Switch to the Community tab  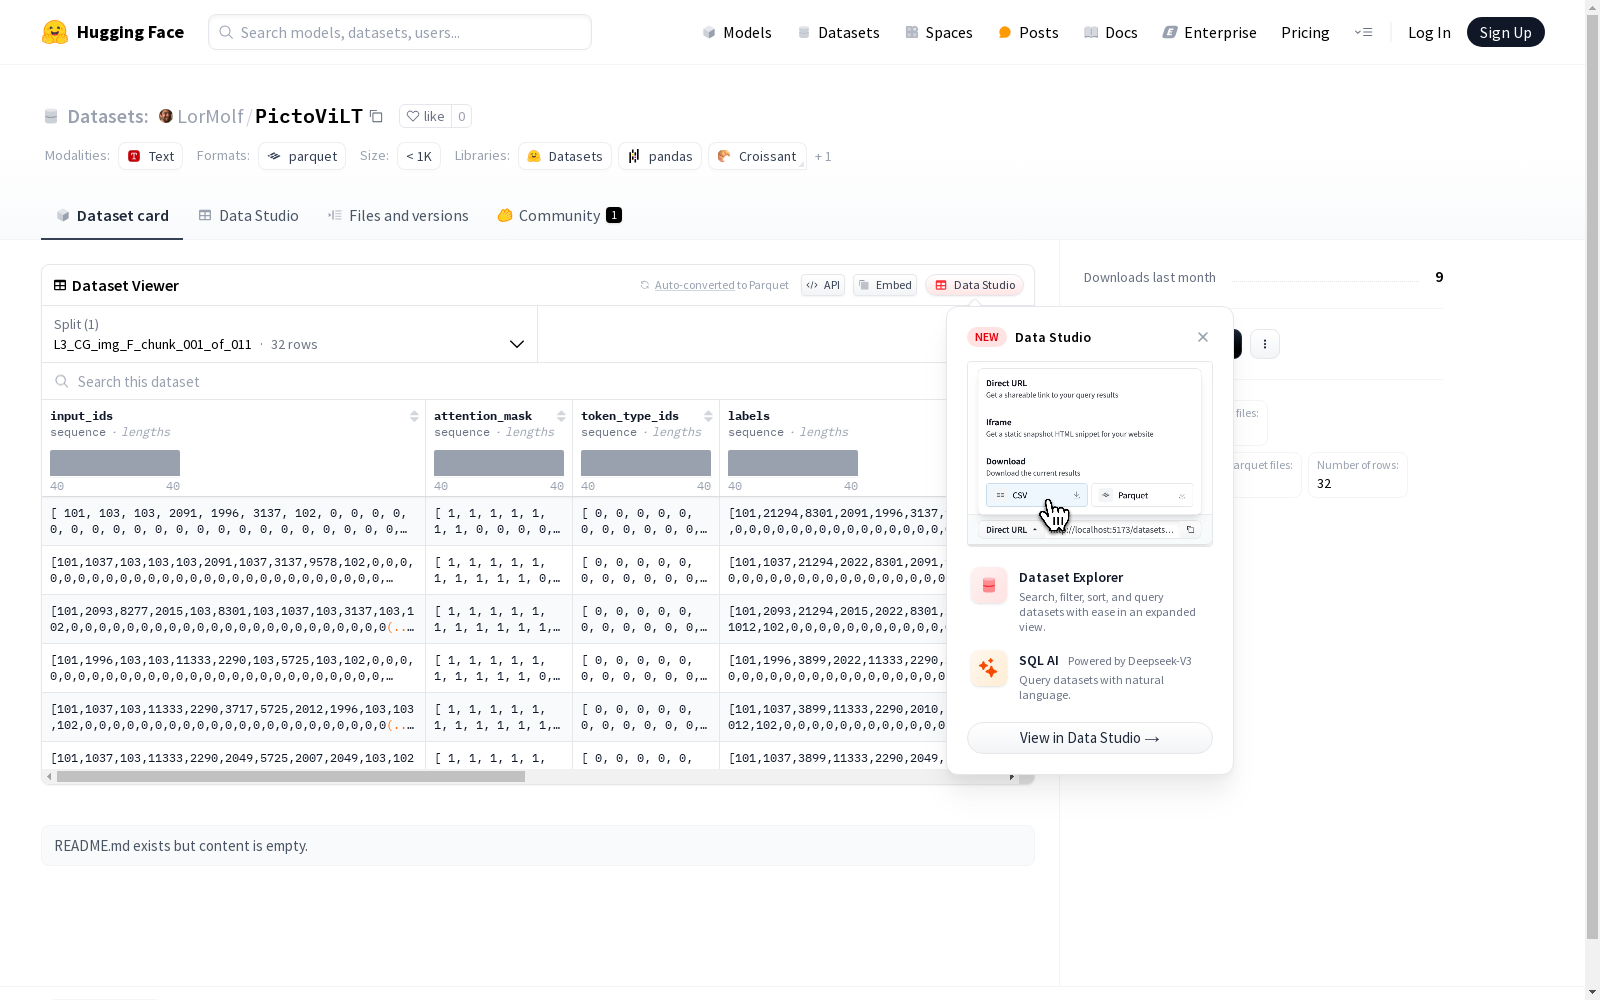pyautogui.click(x=559, y=215)
